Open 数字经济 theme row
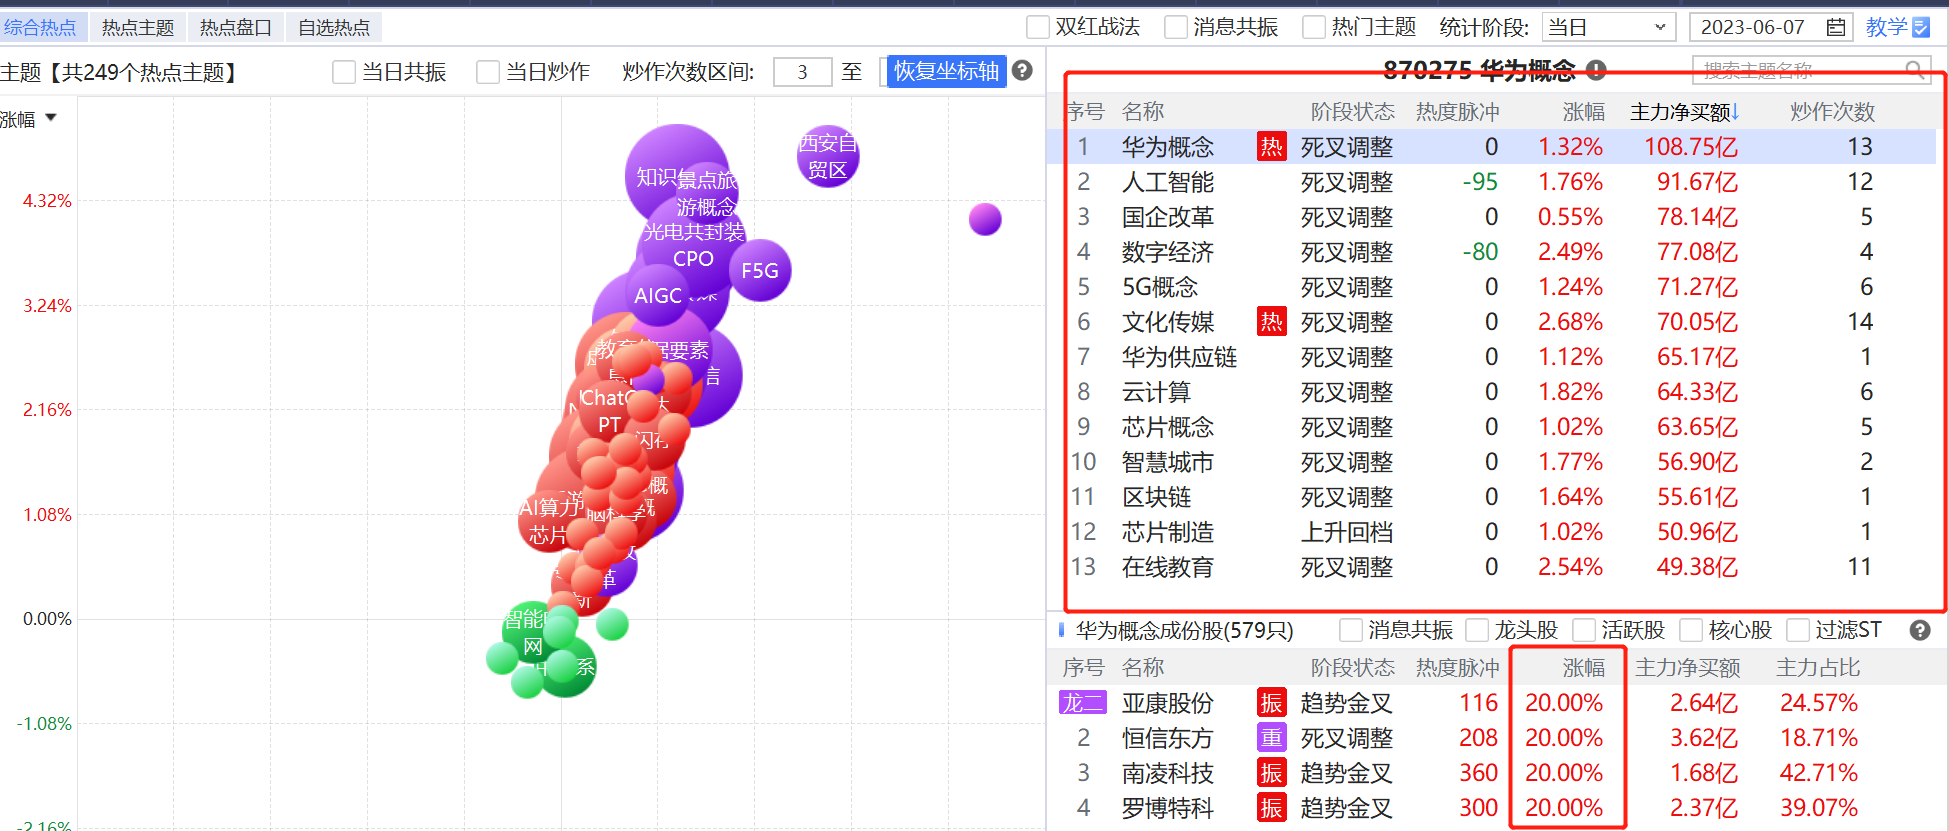The height and width of the screenshot is (831, 1949). 1490,252
